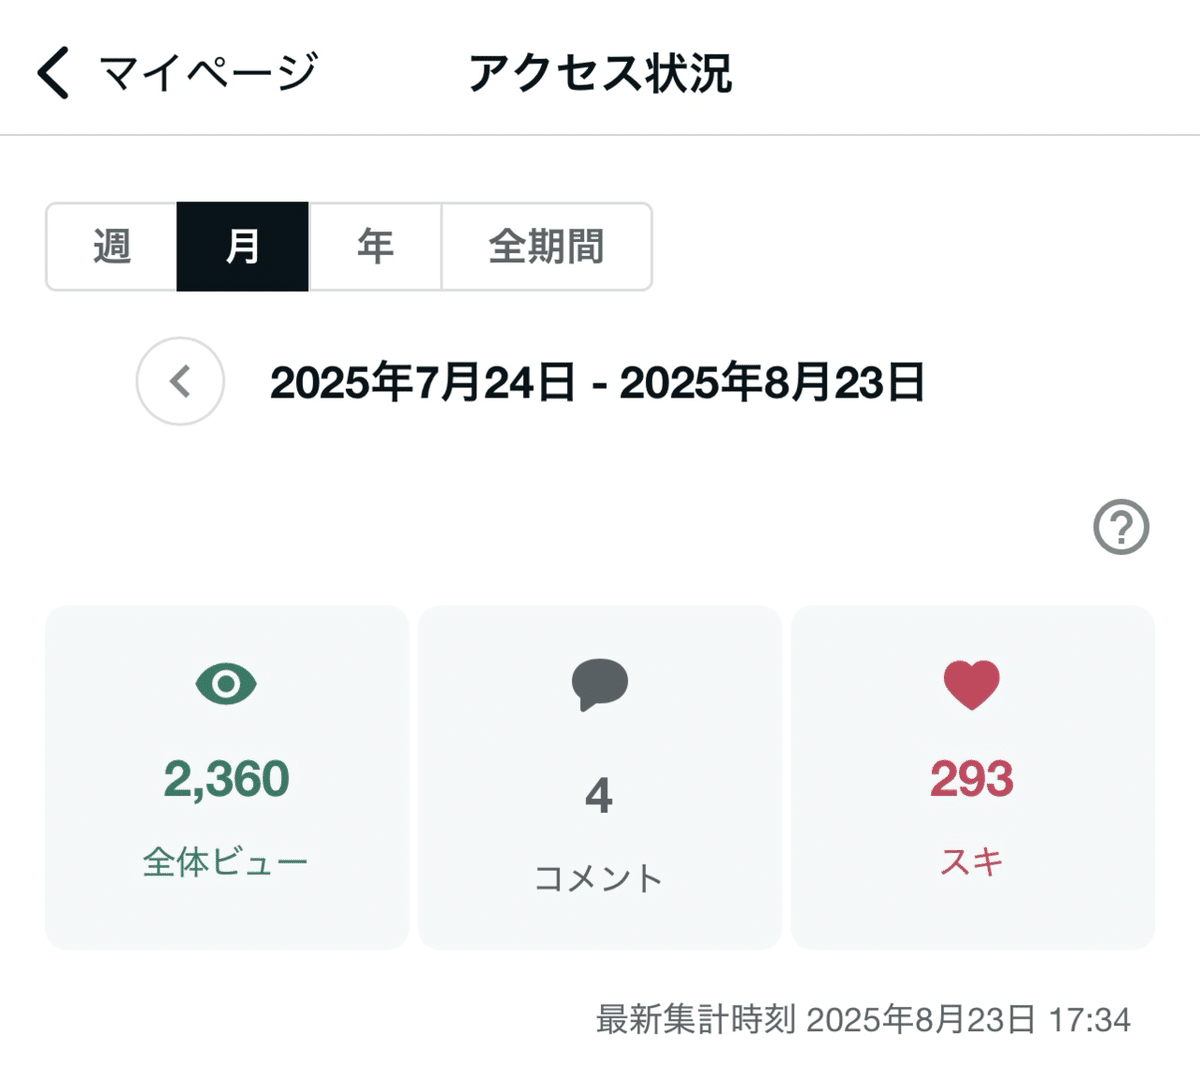Click the gray speech bubble icon

(x=599, y=685)
